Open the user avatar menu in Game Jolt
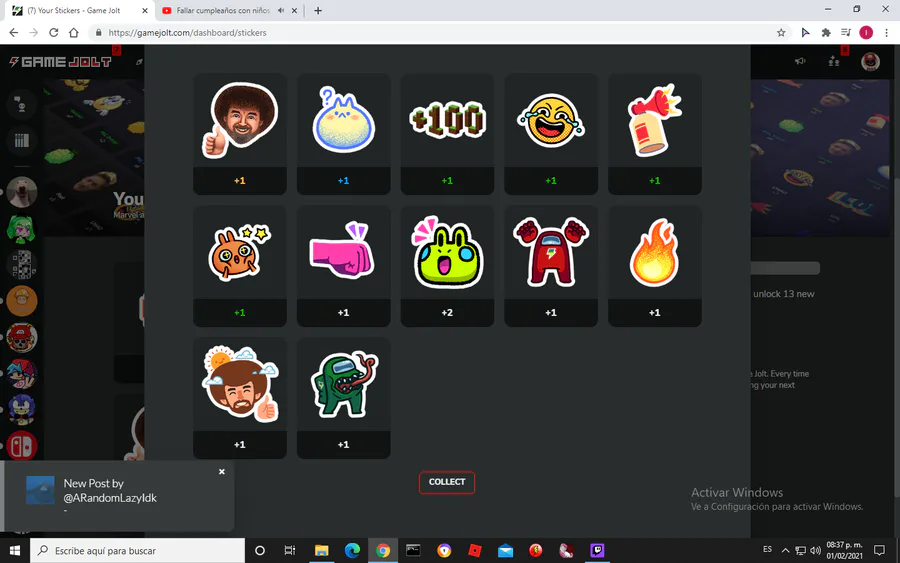900x563 pixels. (x=870, y=61)
